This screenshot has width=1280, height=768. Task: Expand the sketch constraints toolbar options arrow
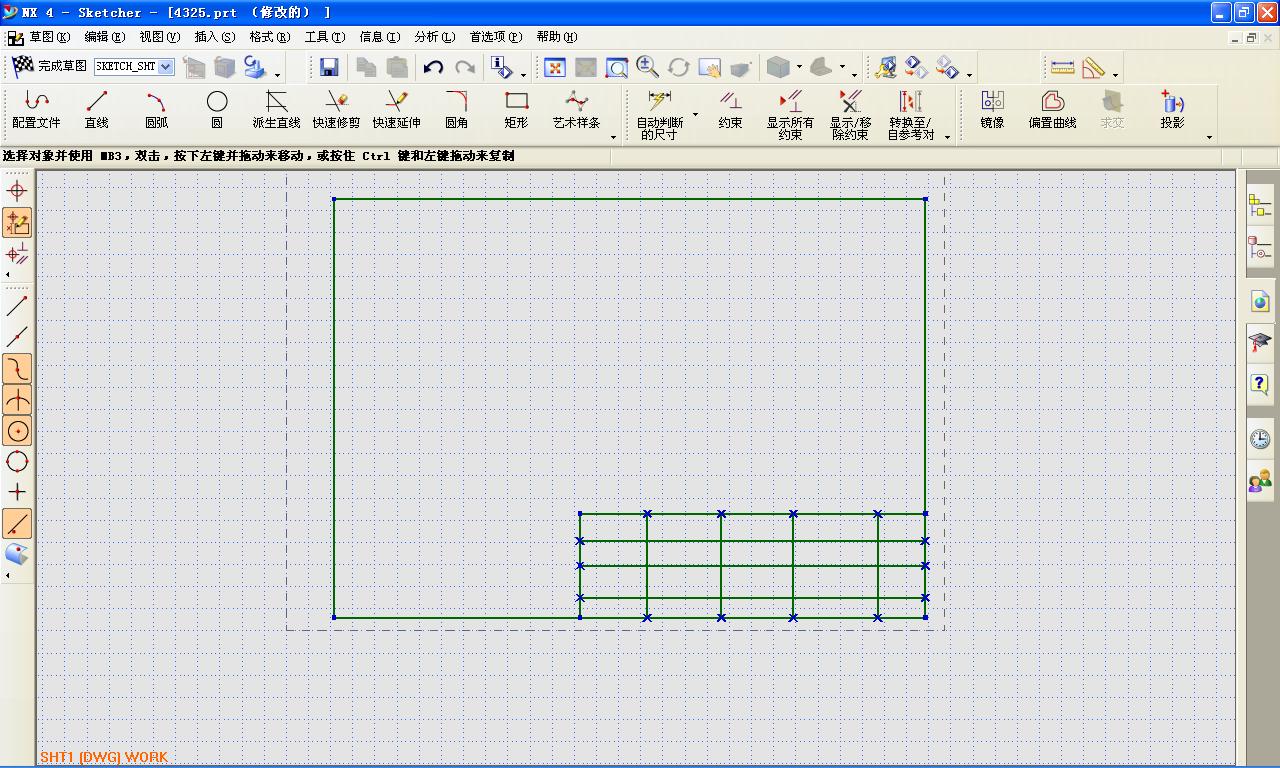947,137
